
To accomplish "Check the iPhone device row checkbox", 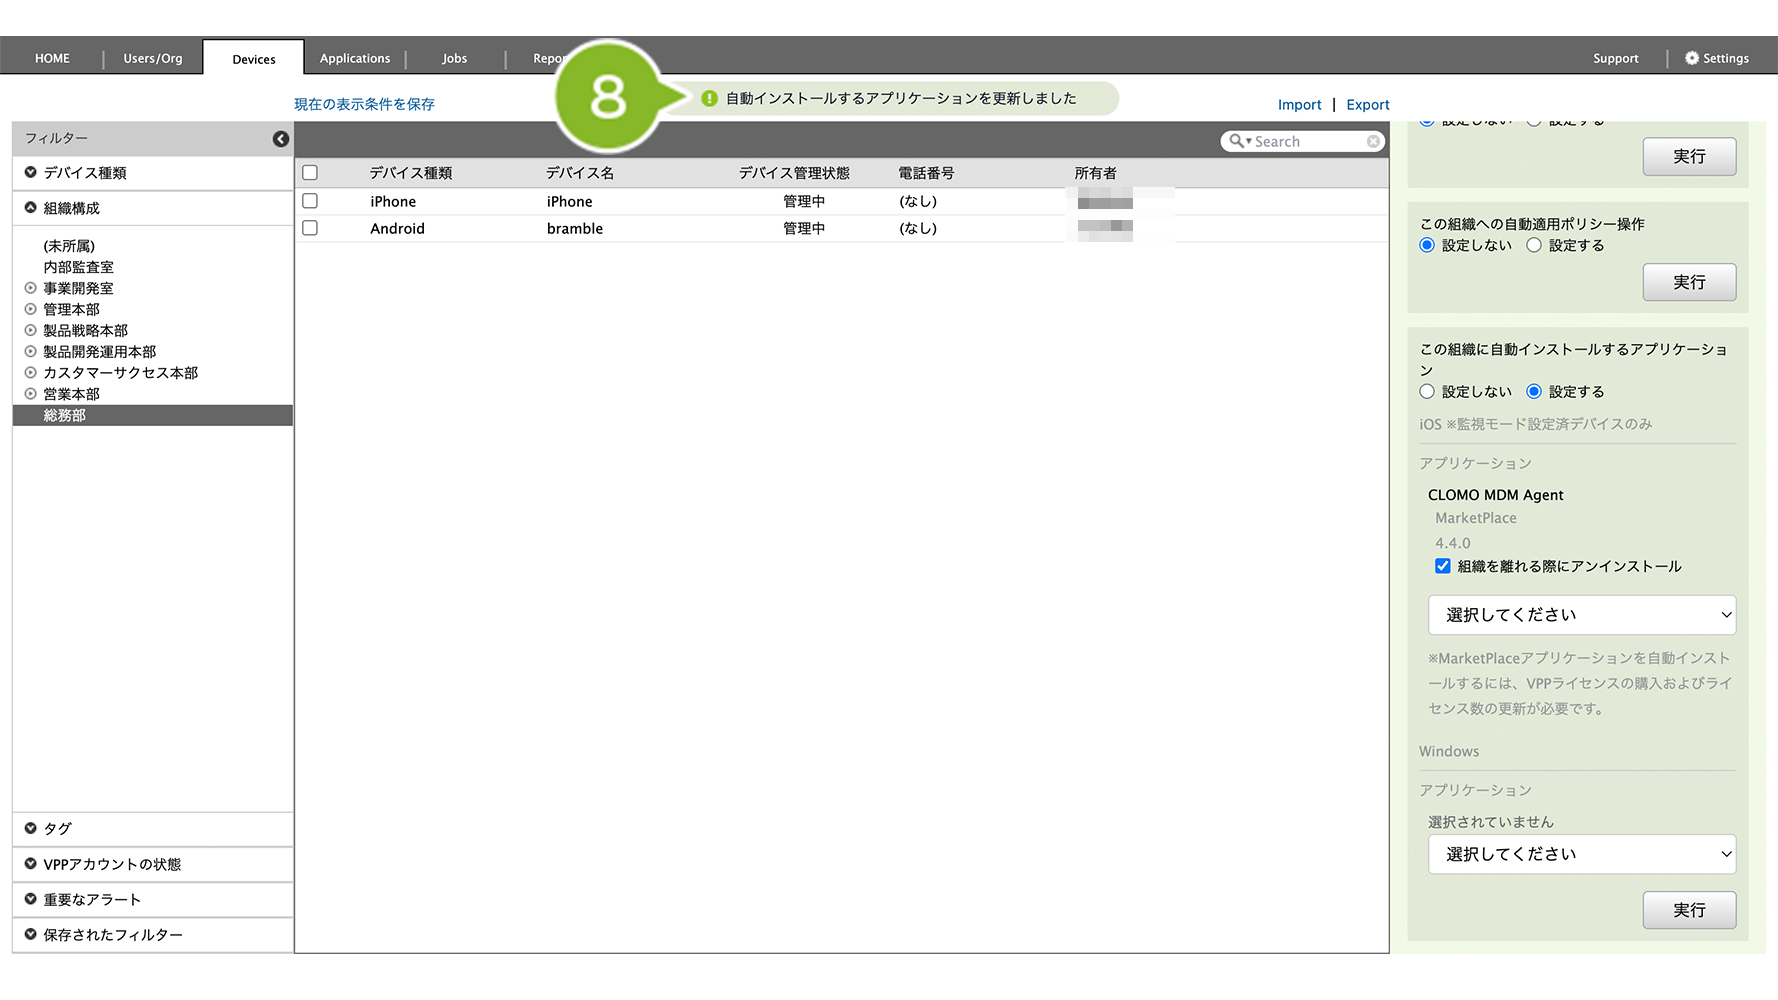I will point(310,201).
